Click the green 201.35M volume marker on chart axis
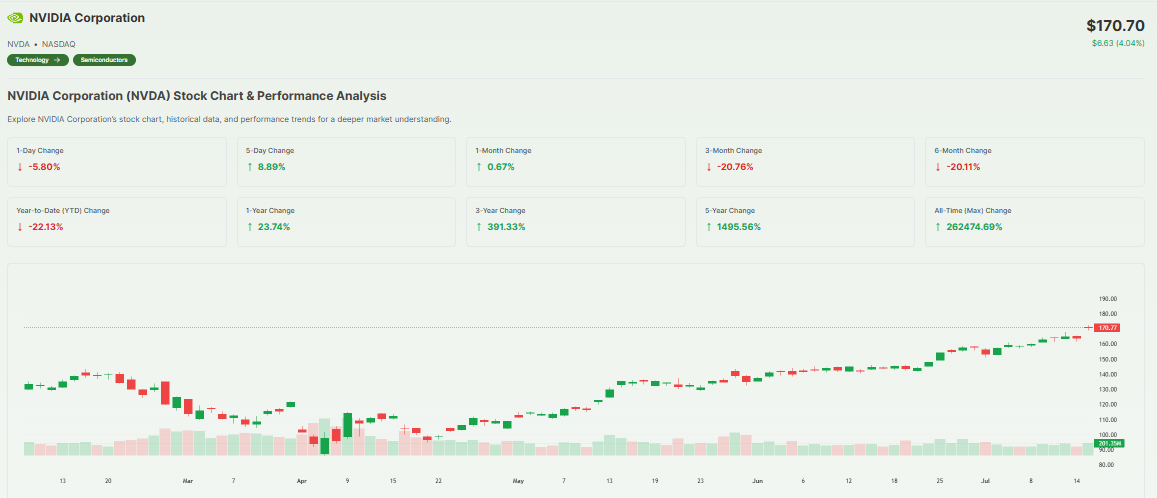Screen dimensions: 1157x498 click(1110, 443)
